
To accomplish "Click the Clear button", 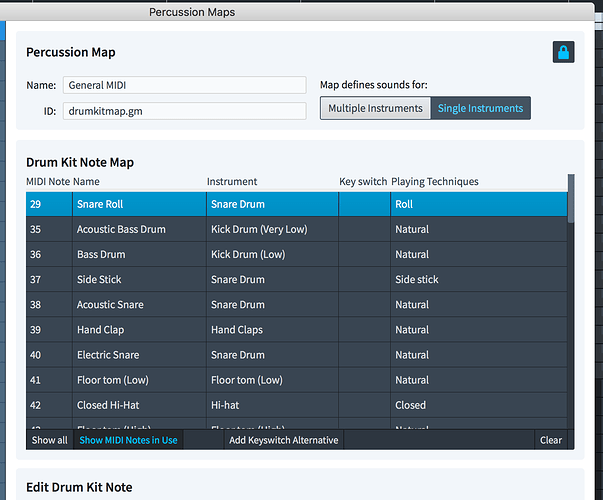I will [551, 440].
